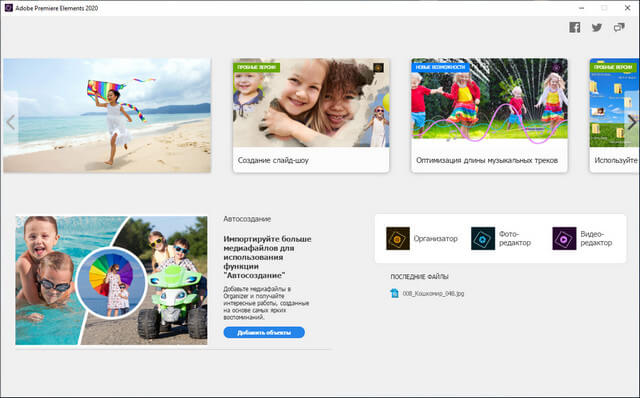
Task: Open the partially visible Используйте card
Action: tap(614, 115)
